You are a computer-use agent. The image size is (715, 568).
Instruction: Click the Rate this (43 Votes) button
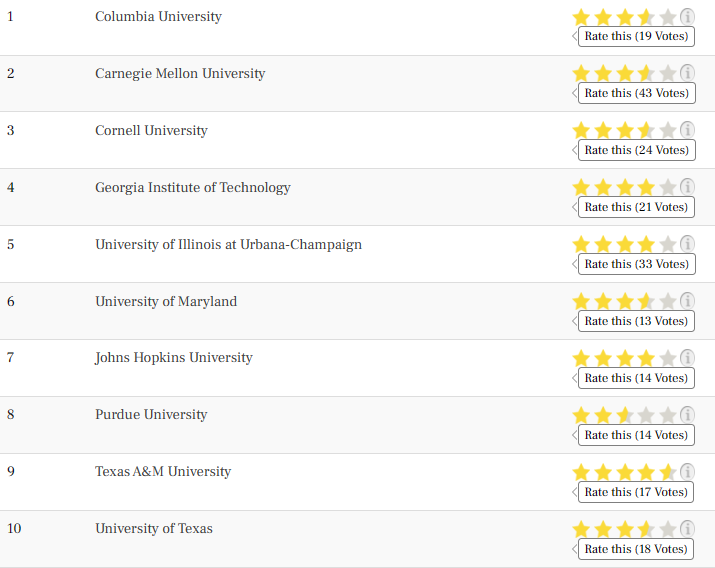coord(637,93)
